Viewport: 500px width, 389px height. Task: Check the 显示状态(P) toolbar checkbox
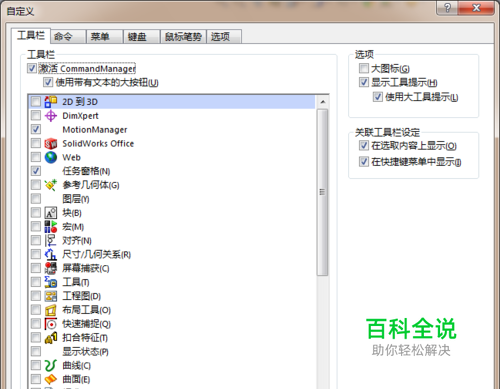click(x=36, y=352)
